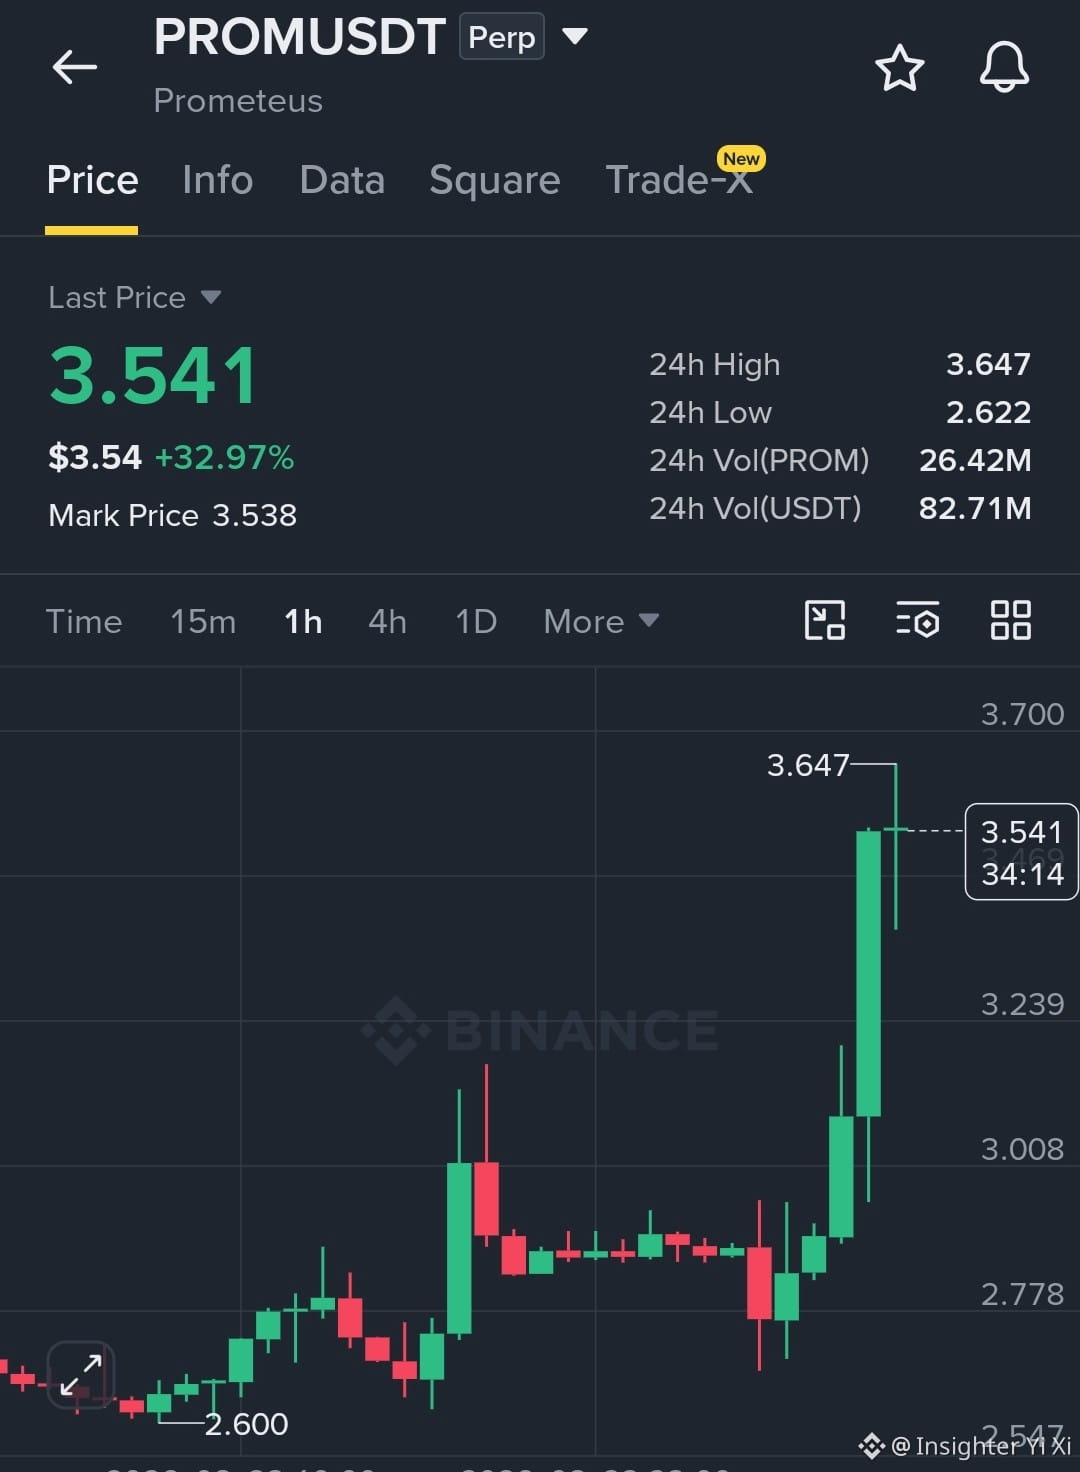The image size is (1080, 1472).
Task: Tap the PROMUSDT symbol title
Action: pyautogui.click(x=299, y=37)
